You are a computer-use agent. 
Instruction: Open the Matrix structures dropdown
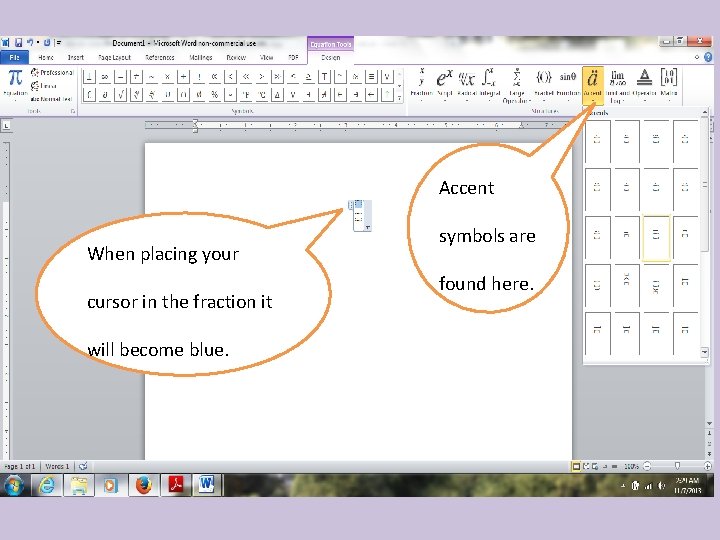coord(669,84)
